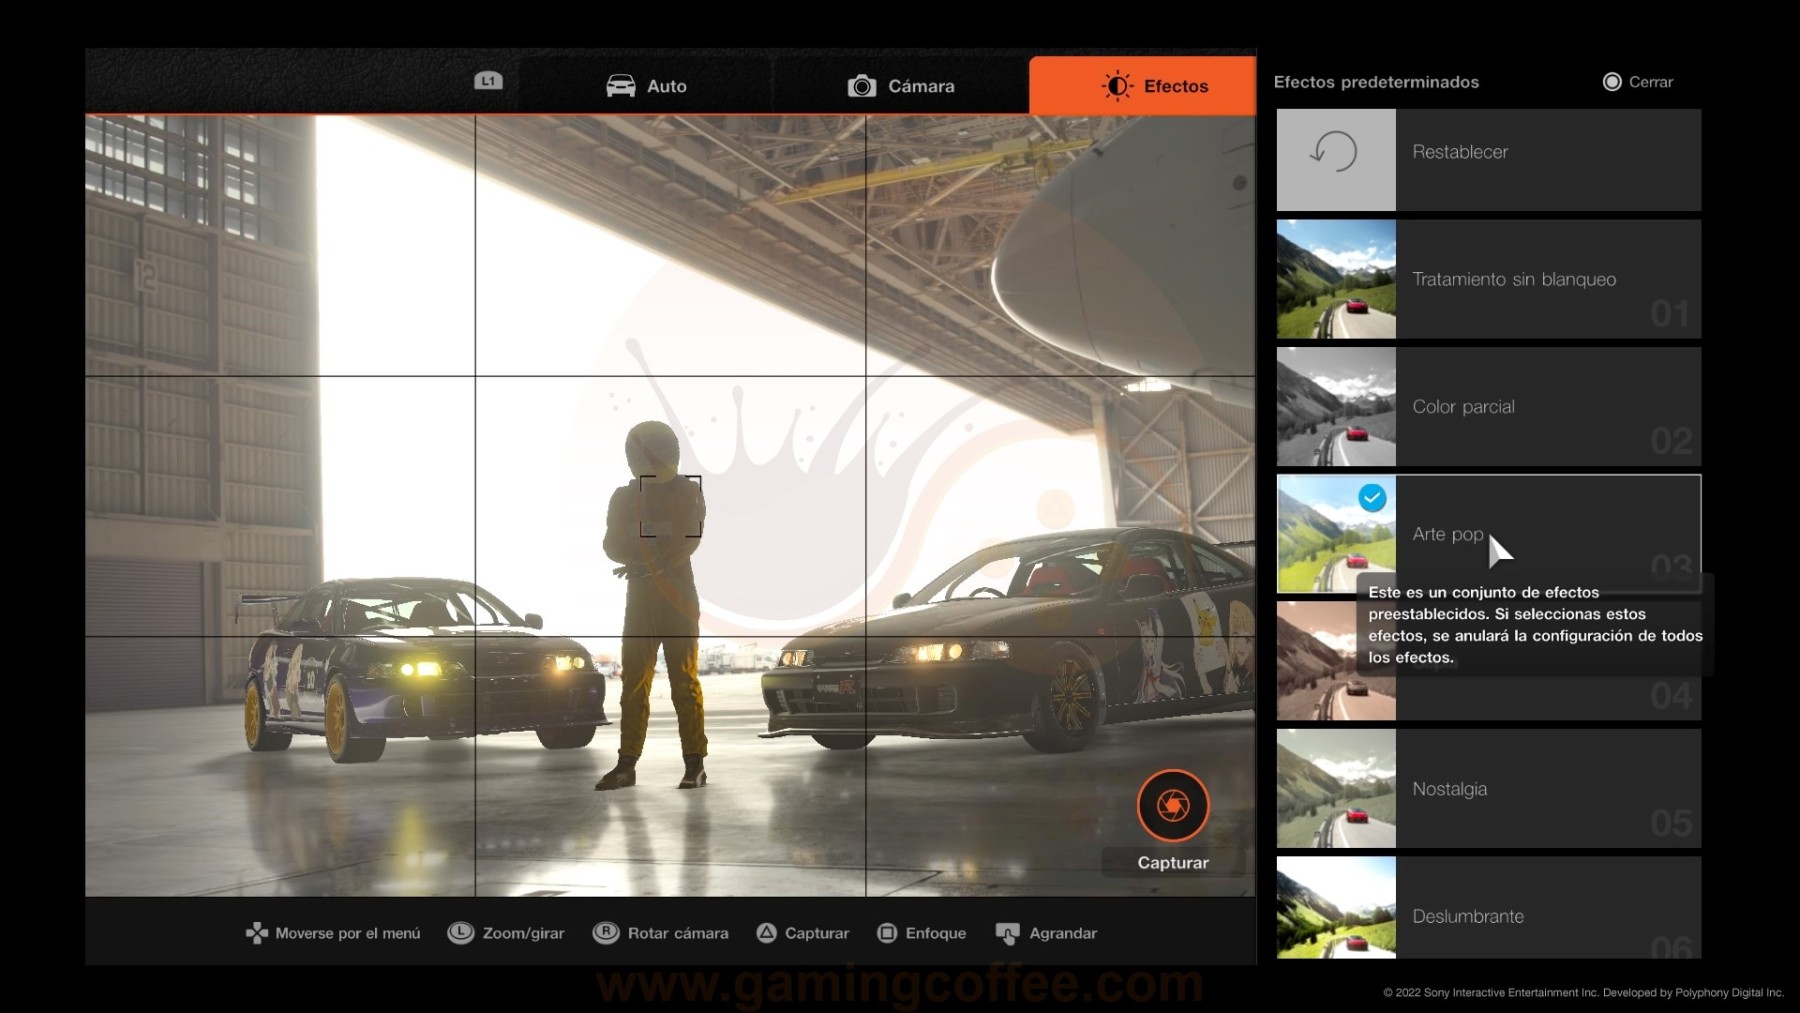Click the Agrandar touchpad icon

(1008, 934)
